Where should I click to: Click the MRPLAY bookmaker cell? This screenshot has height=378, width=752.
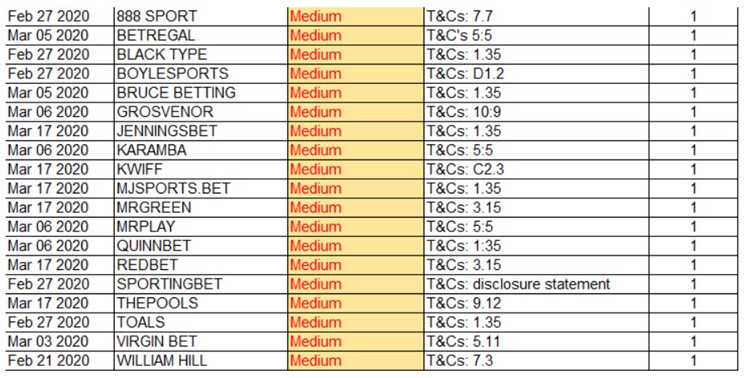201,227
